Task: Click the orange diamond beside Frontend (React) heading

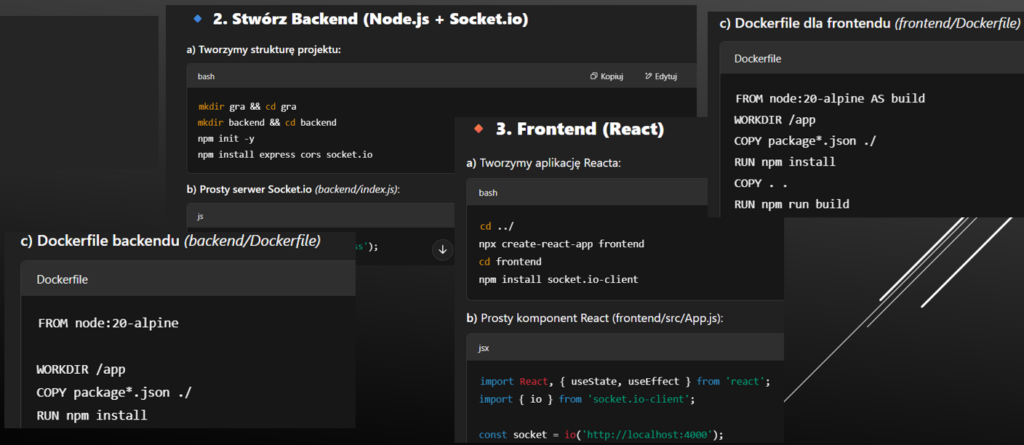Action: pos(477,128)
